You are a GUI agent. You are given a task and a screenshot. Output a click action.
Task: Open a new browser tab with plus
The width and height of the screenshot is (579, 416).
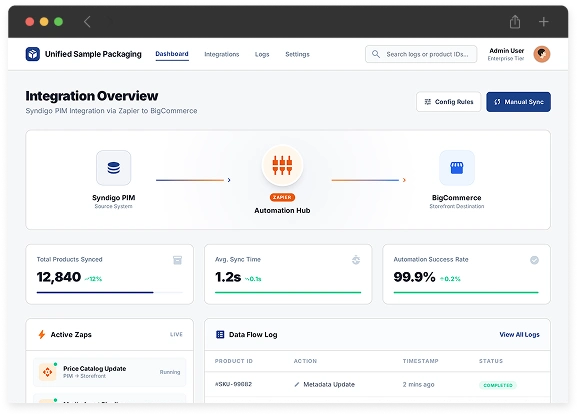pyautogui.click(x=543, y=21)
